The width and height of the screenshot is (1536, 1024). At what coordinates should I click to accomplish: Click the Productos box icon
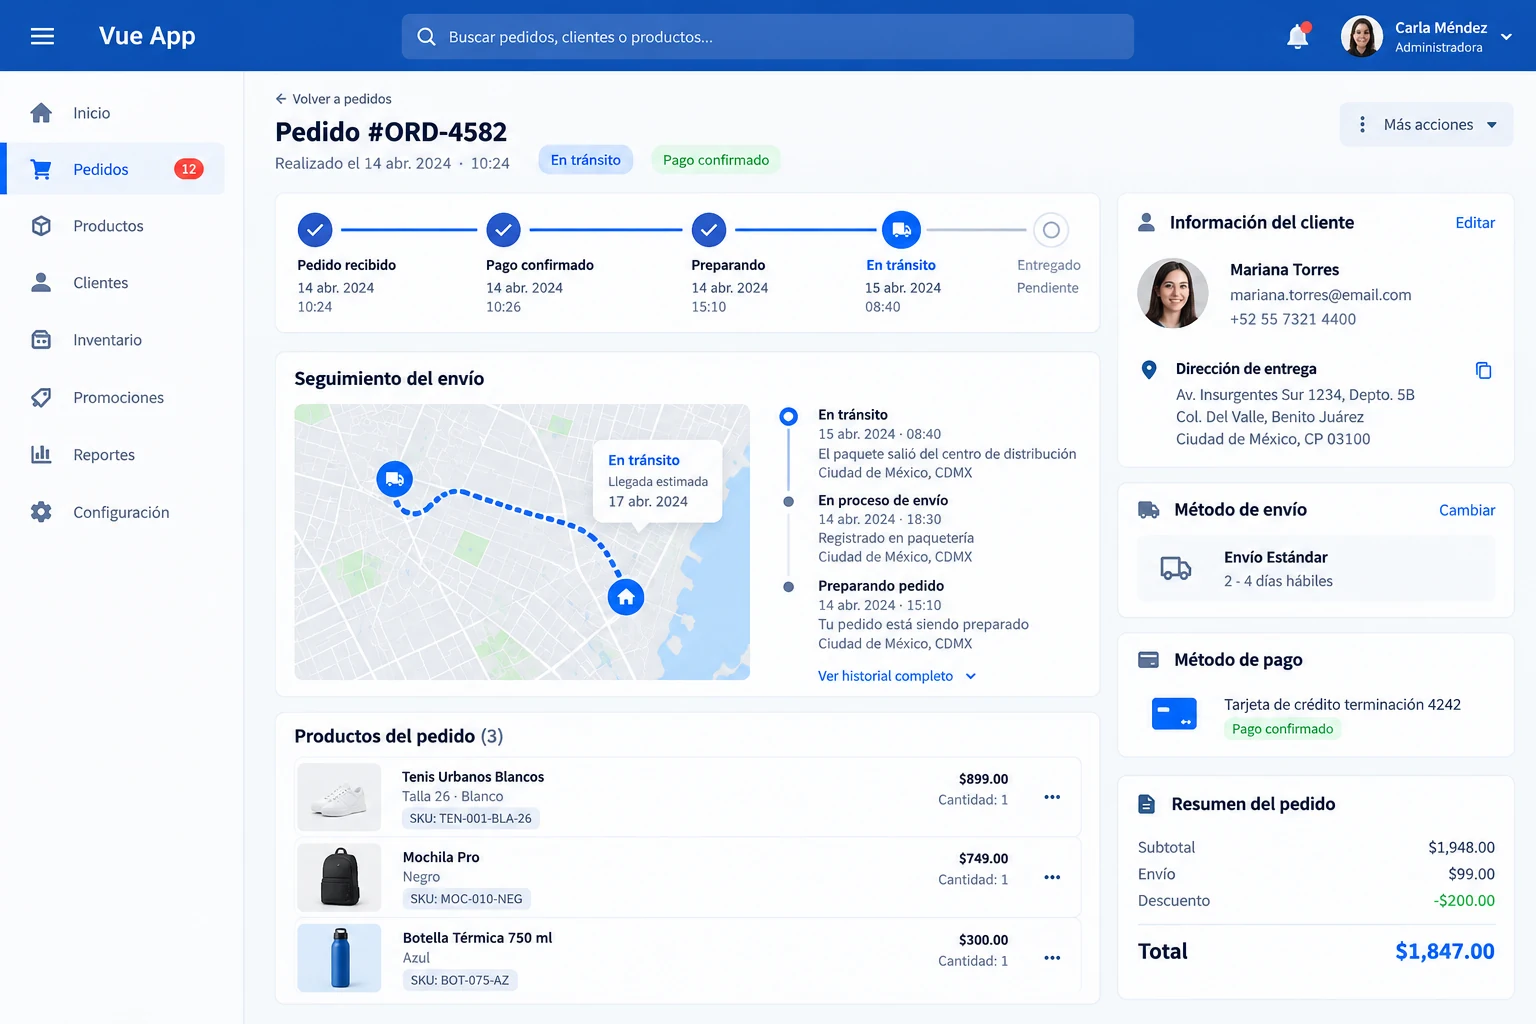point(41,226)
